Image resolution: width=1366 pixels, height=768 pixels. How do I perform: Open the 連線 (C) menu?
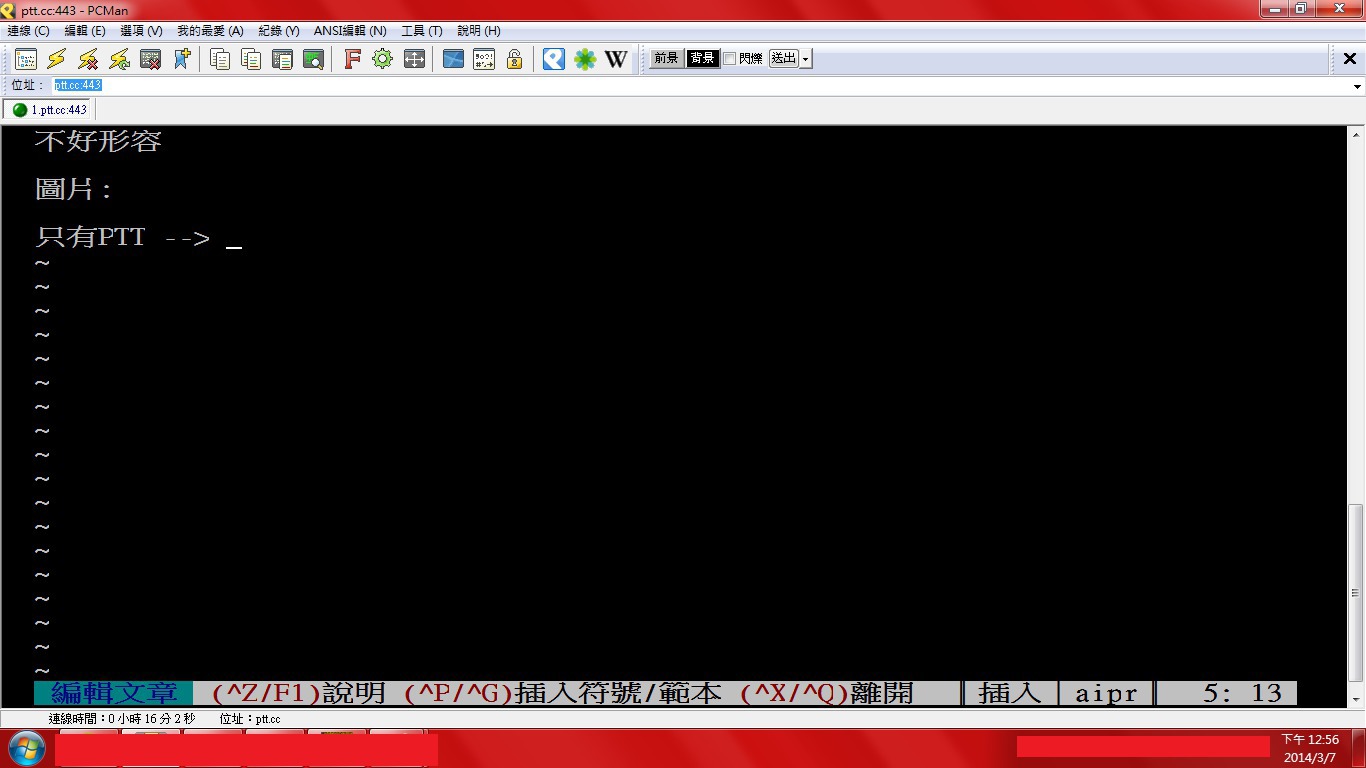28,31
